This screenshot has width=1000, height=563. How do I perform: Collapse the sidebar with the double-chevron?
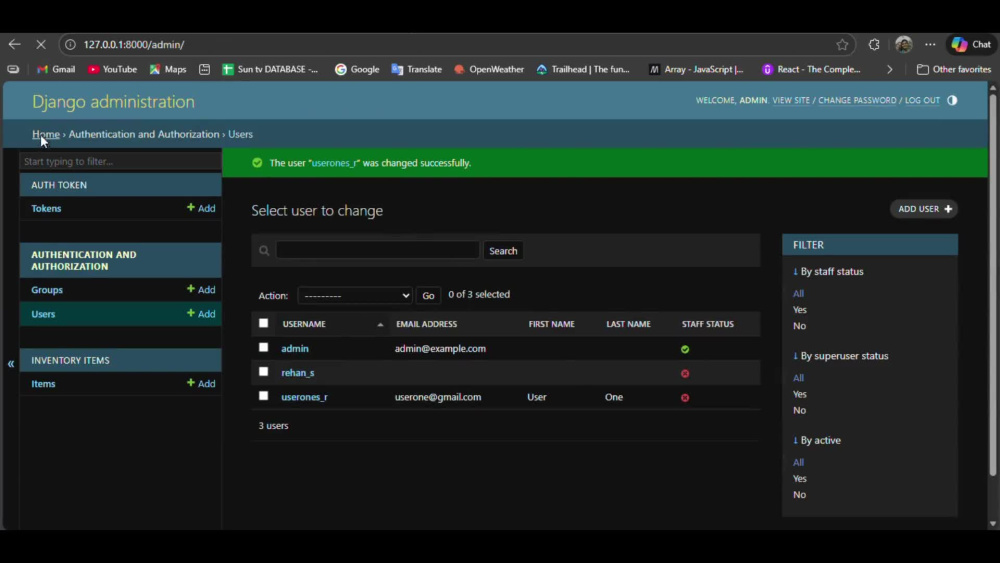tap(11, 363)
